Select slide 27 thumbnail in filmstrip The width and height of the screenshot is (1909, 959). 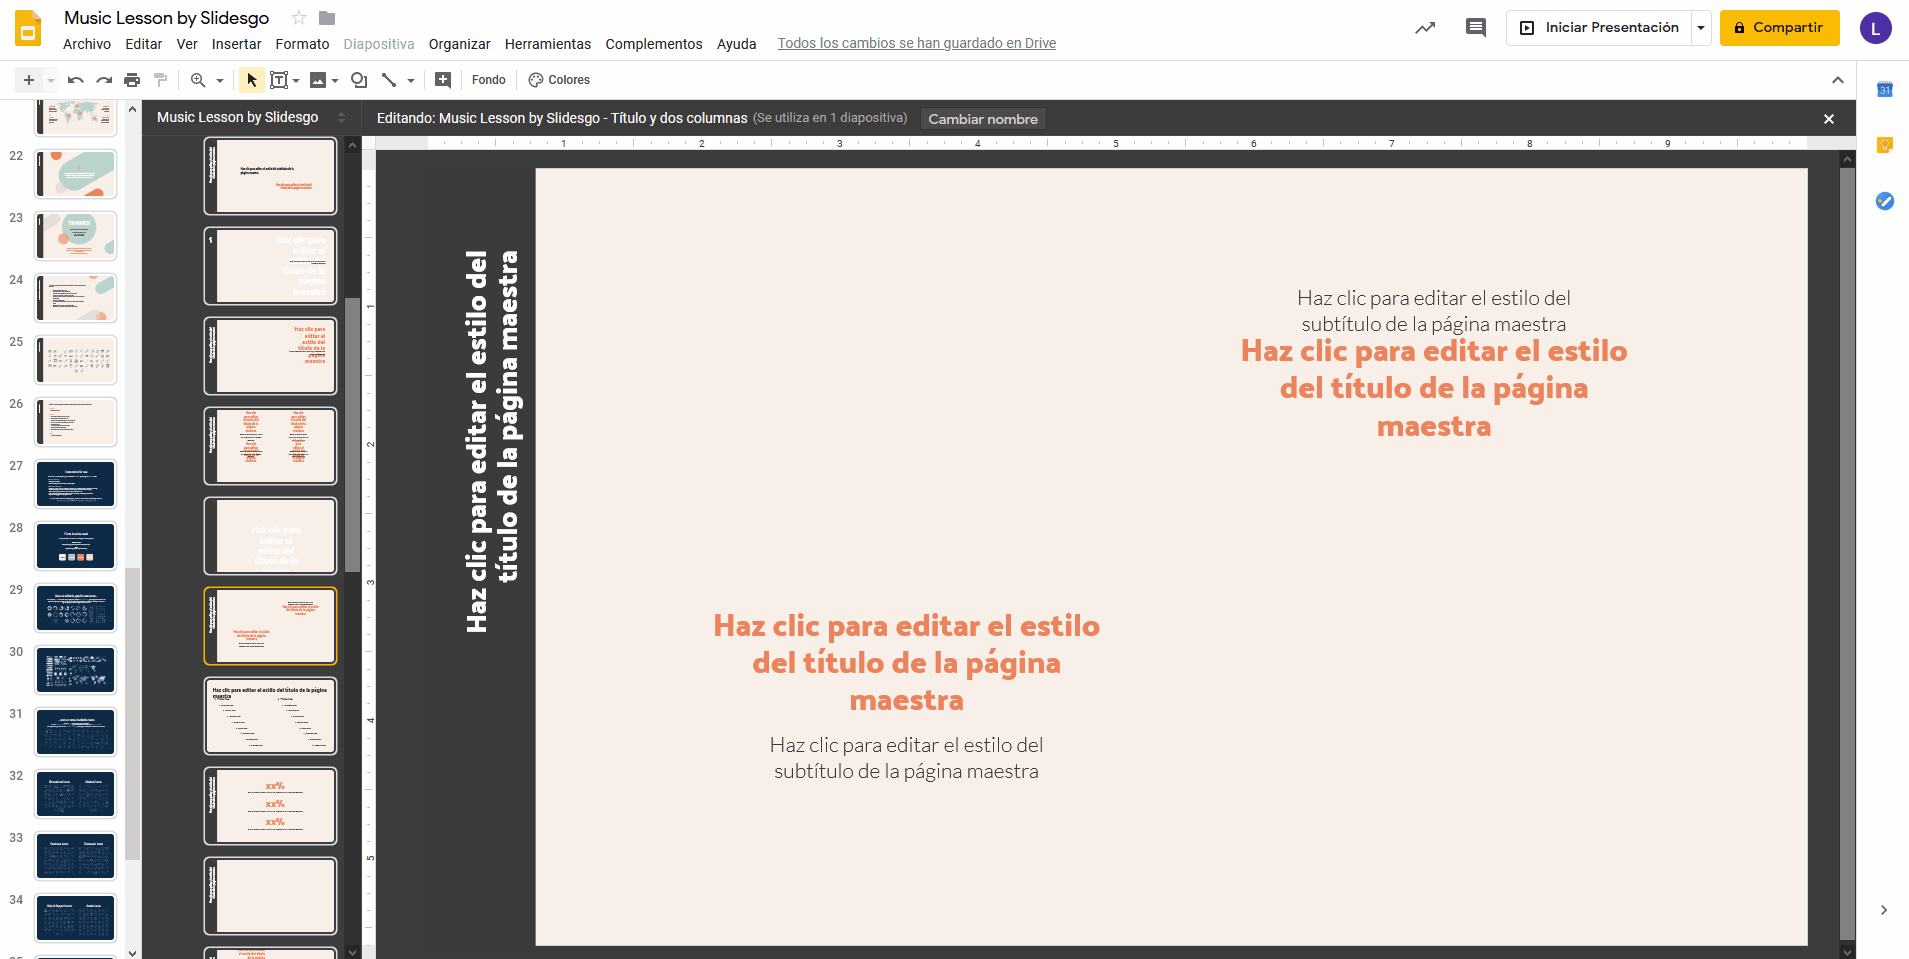tap(77, 484)
